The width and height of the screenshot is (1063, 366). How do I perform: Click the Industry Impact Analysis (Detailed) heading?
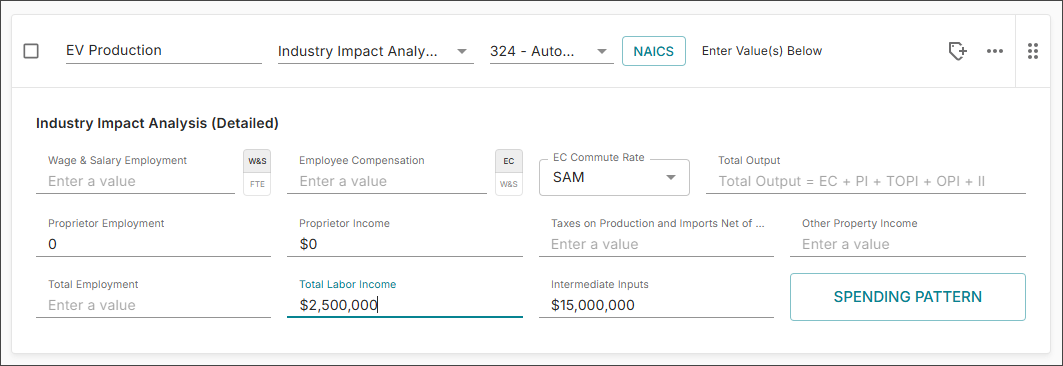(157, 123)
